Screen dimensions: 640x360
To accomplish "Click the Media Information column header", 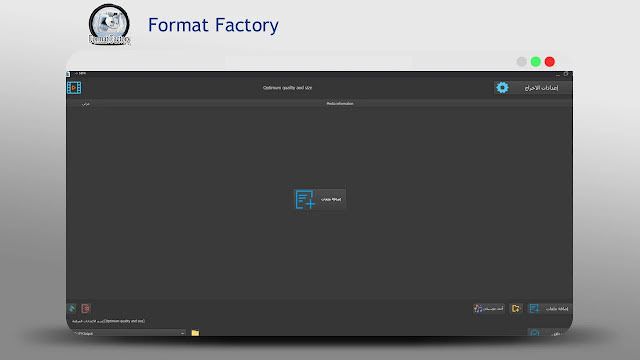I will point(340,104).
